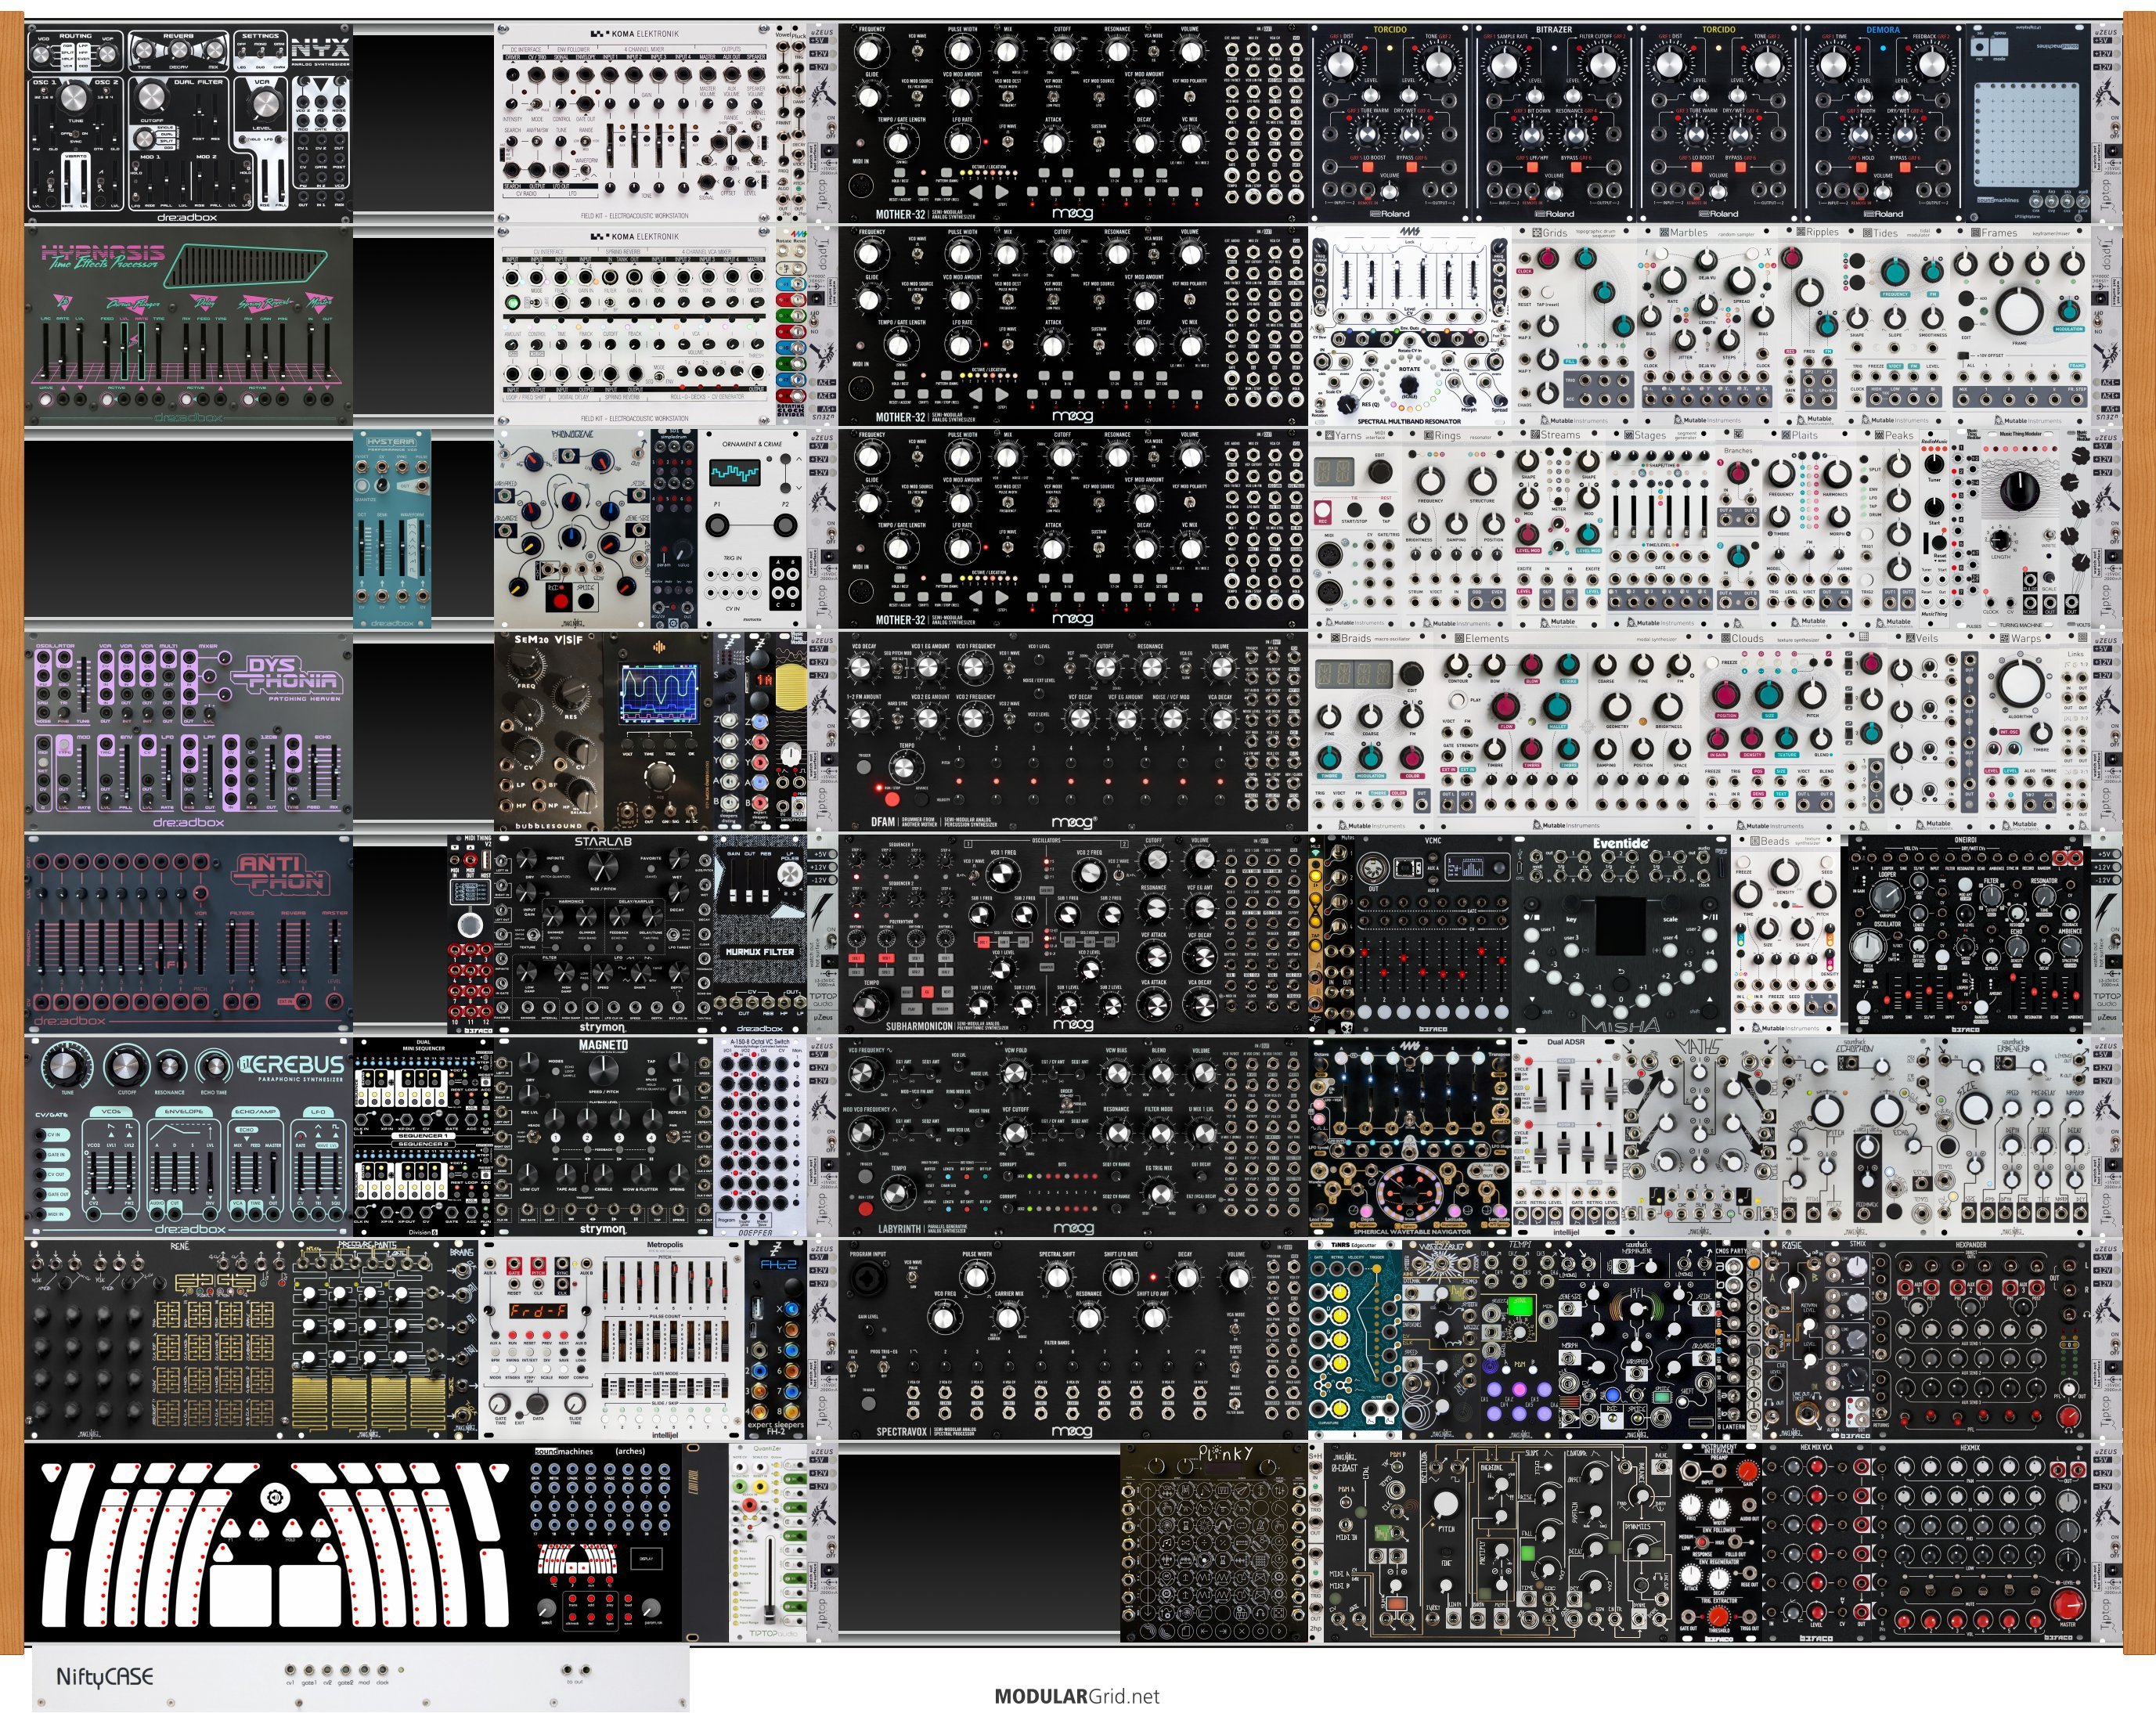The height and width of the screenshot is (1713, 2156).
Task: Click the "Streams" module title text
Action: click(x=1560, y=436)
